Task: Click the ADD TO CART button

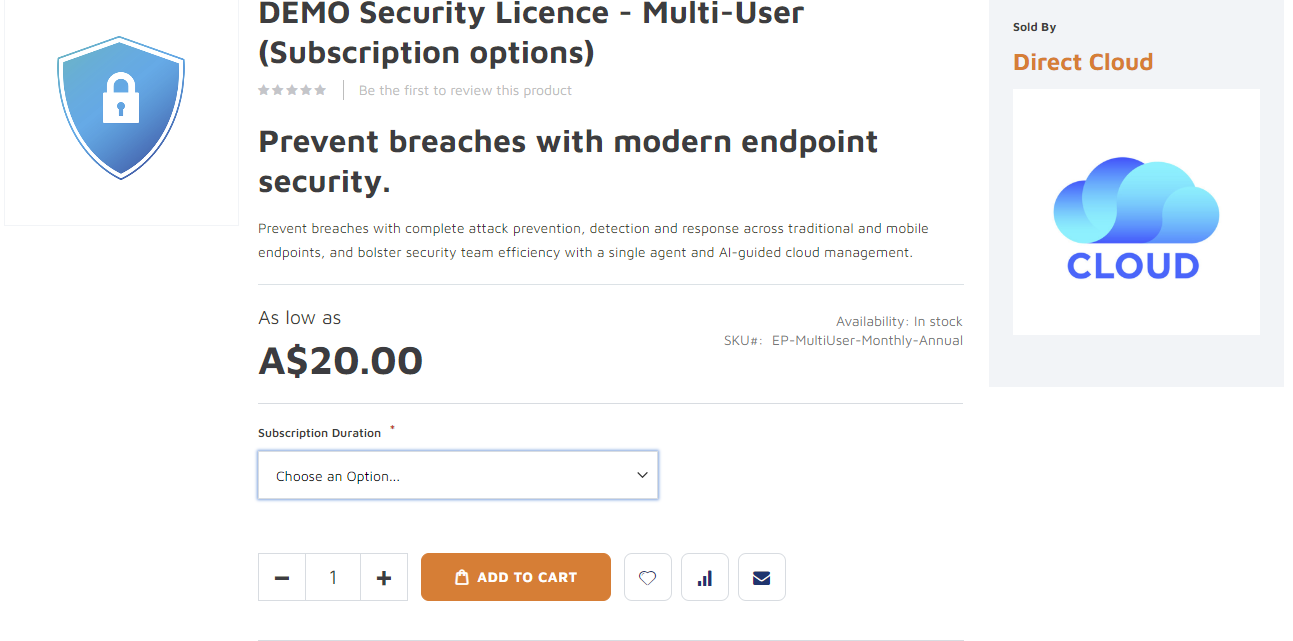Action: (x=516, y=577)
